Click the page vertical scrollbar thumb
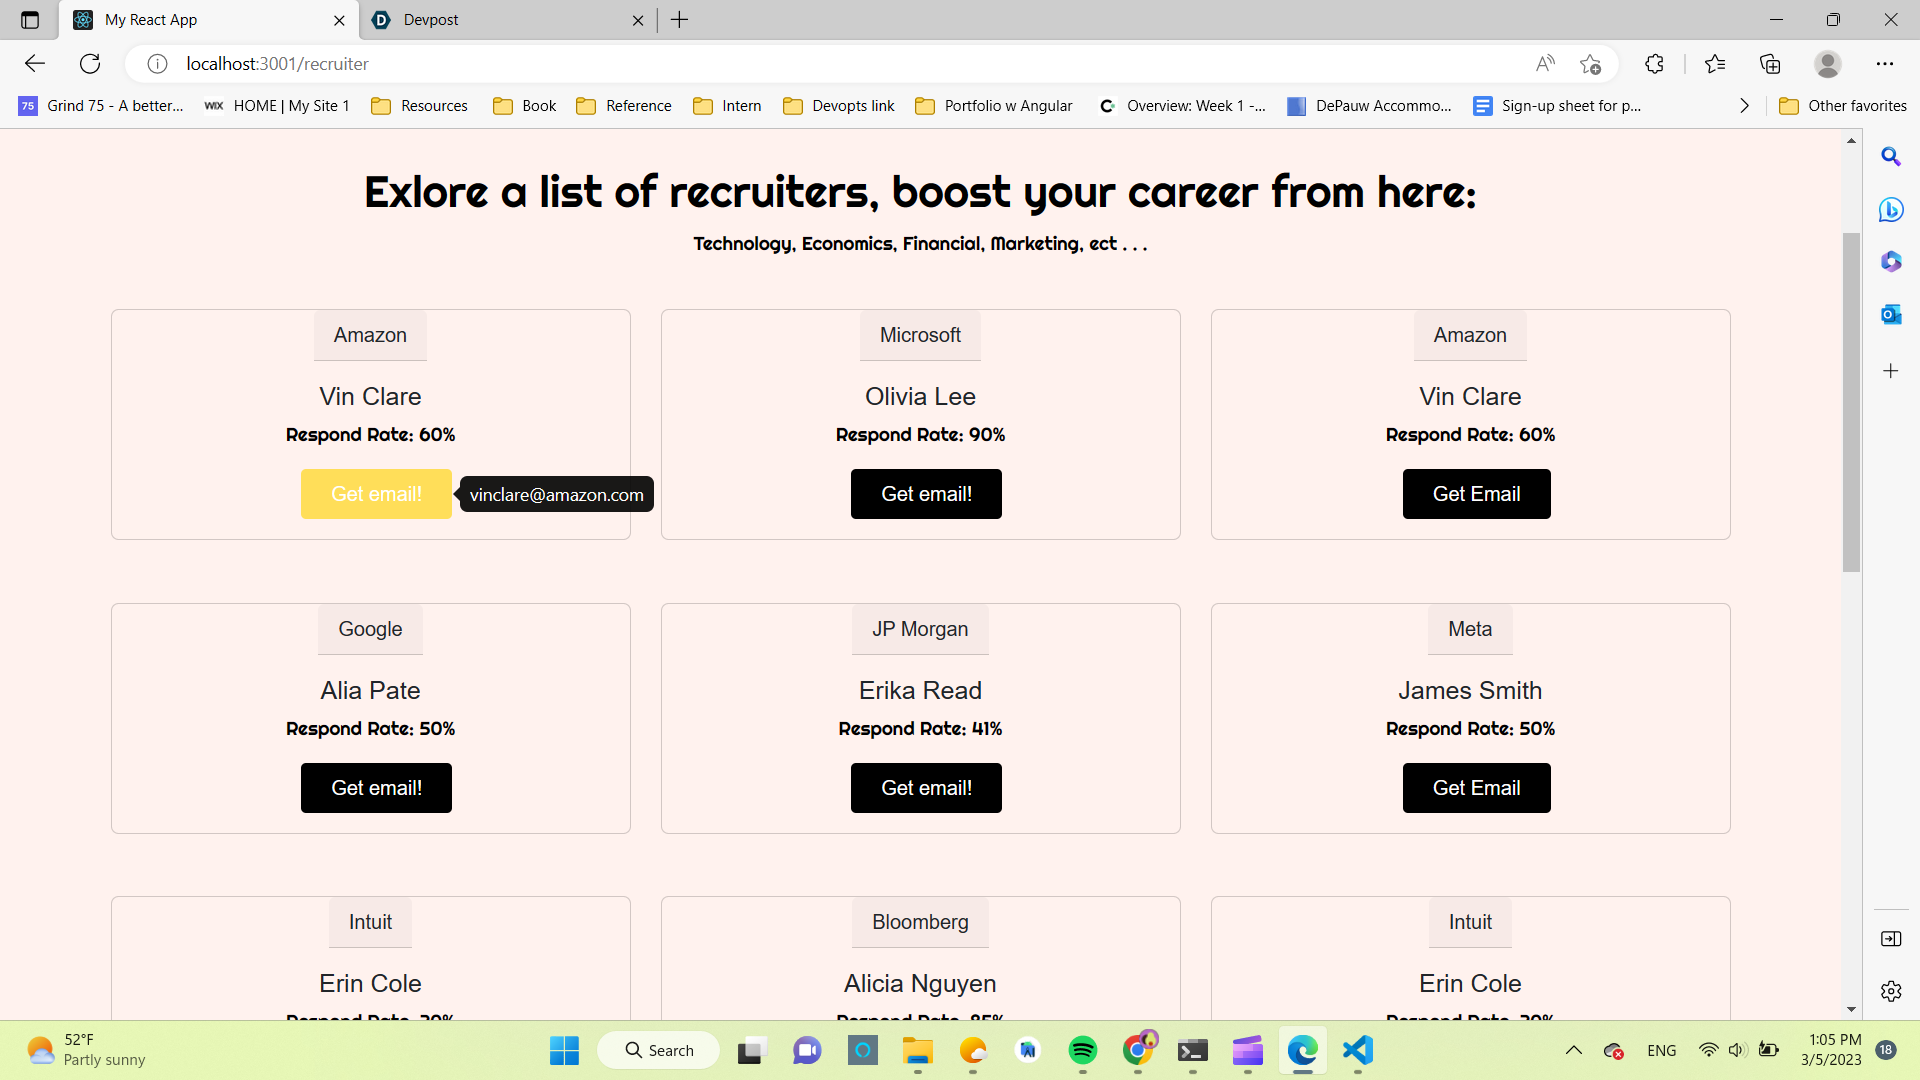The width and height of the screenshot is (1920, 1080). tap(1851, 400)
